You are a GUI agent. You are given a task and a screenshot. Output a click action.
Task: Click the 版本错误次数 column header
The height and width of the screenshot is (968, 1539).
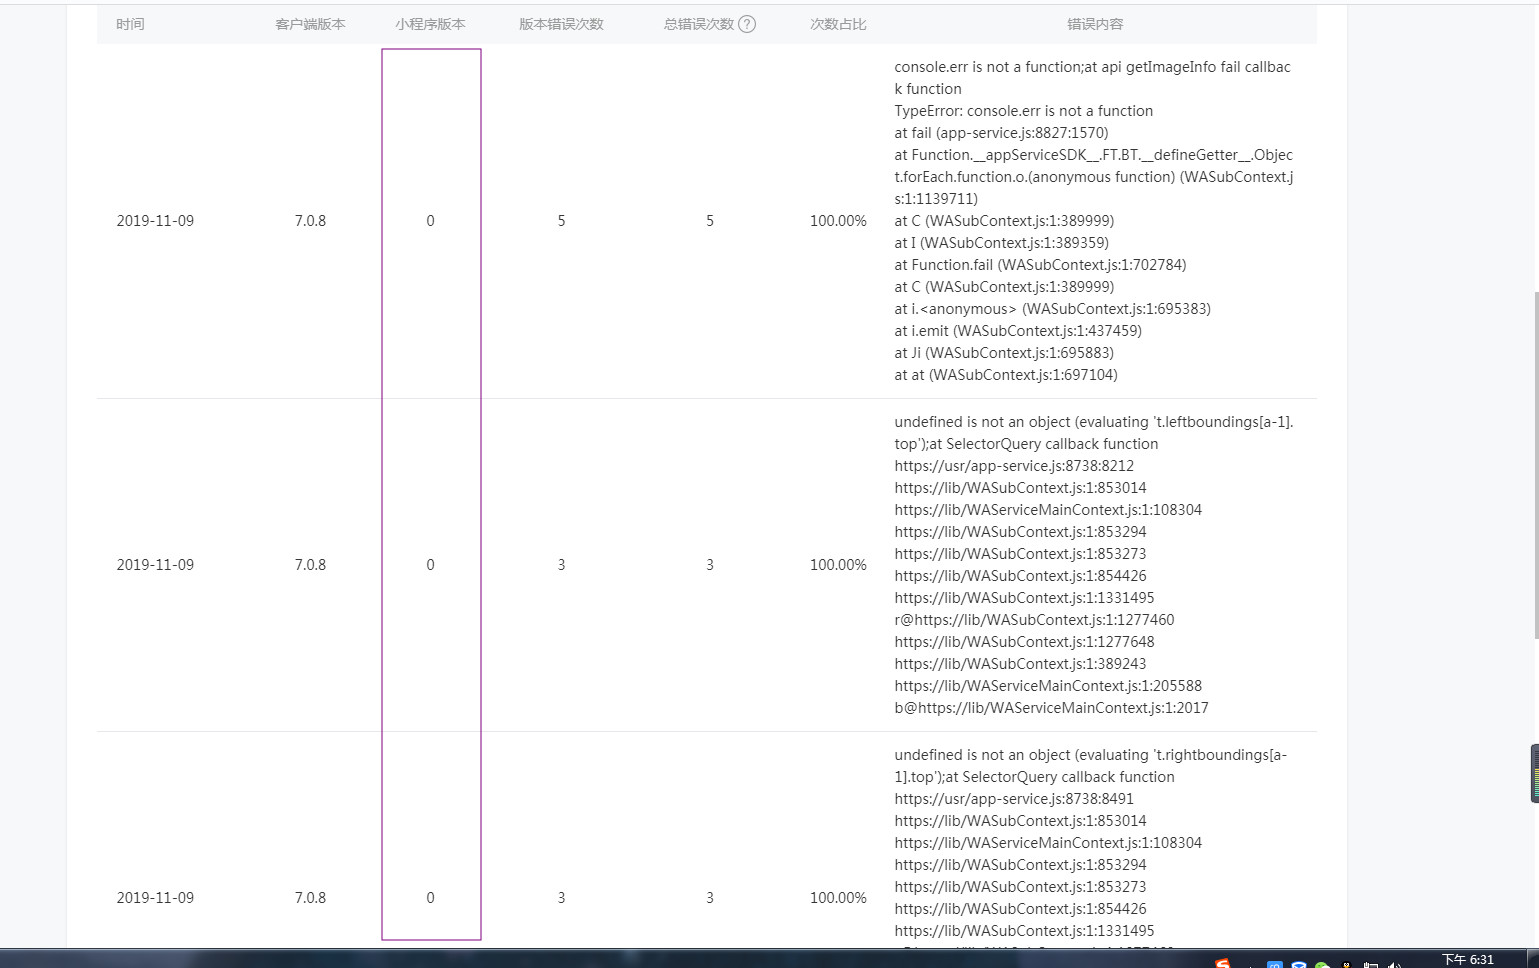[x=561, y=24]
